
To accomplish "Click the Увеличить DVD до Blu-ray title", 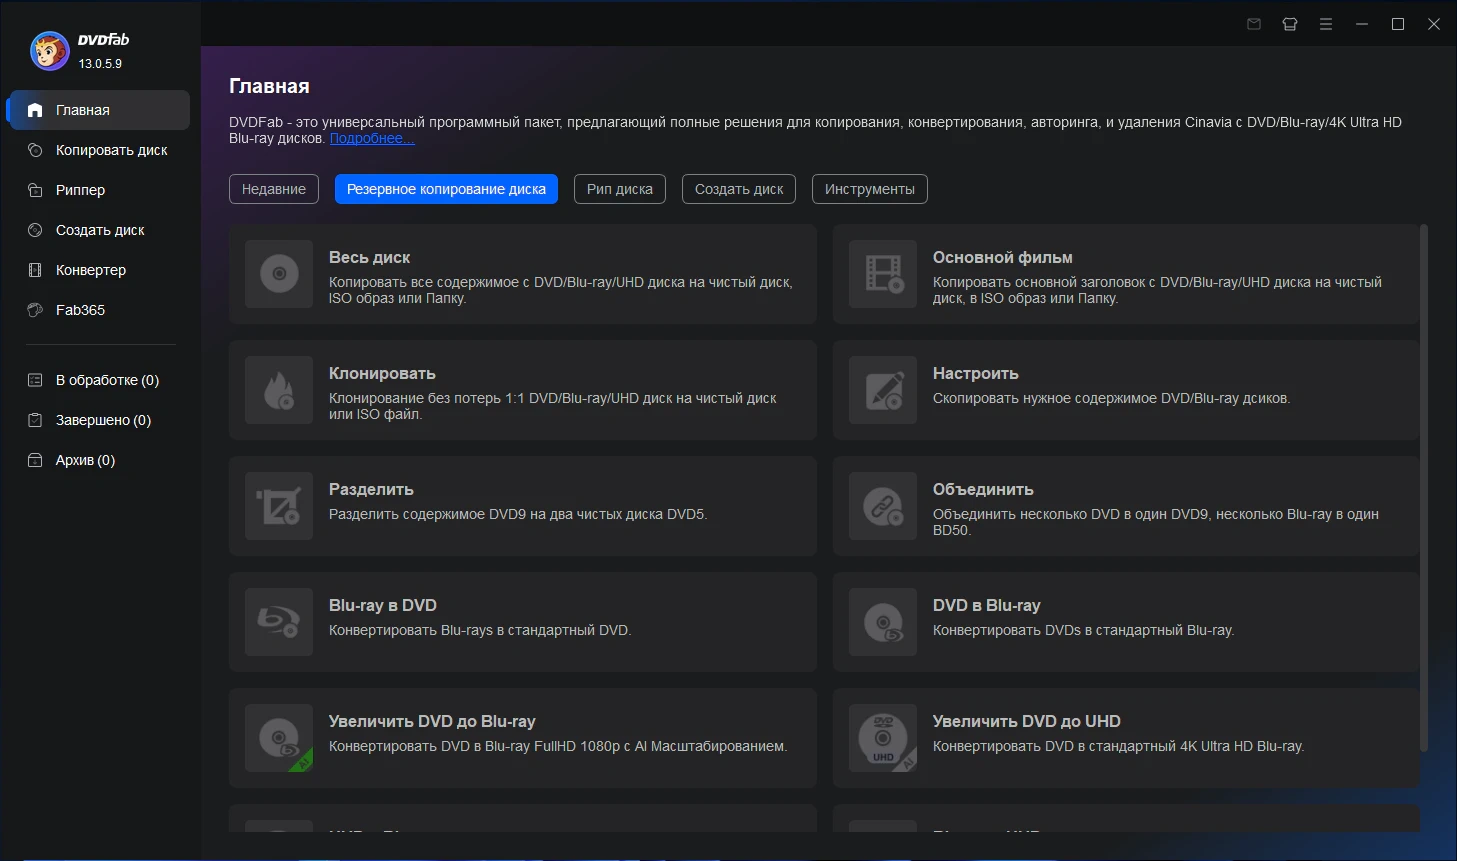I will click(432, 721).
